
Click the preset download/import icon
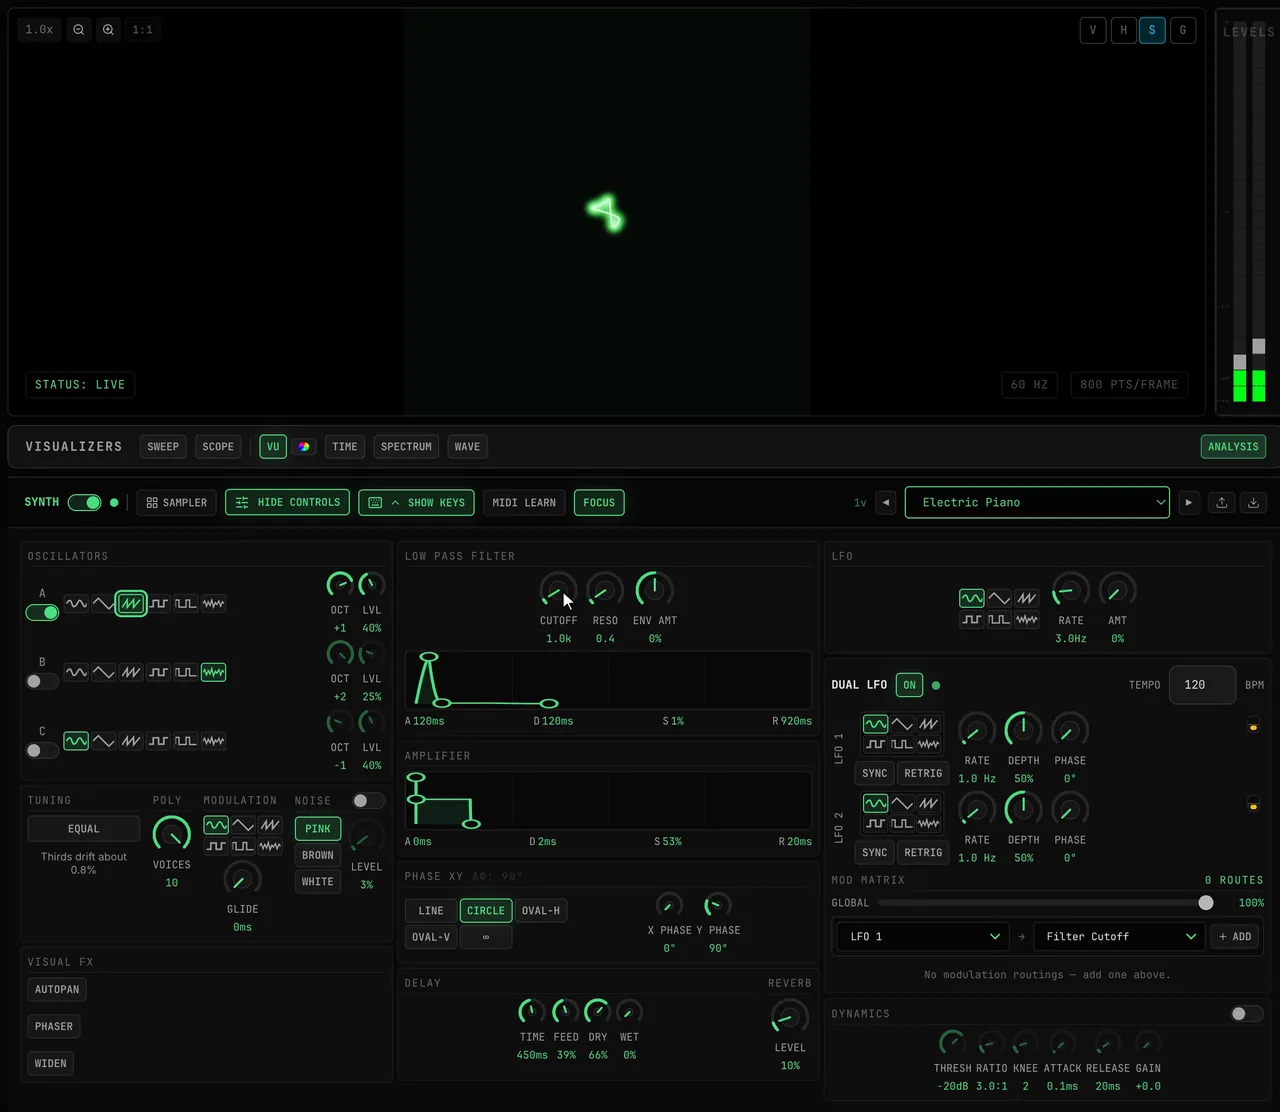[x=1253, y=503]
